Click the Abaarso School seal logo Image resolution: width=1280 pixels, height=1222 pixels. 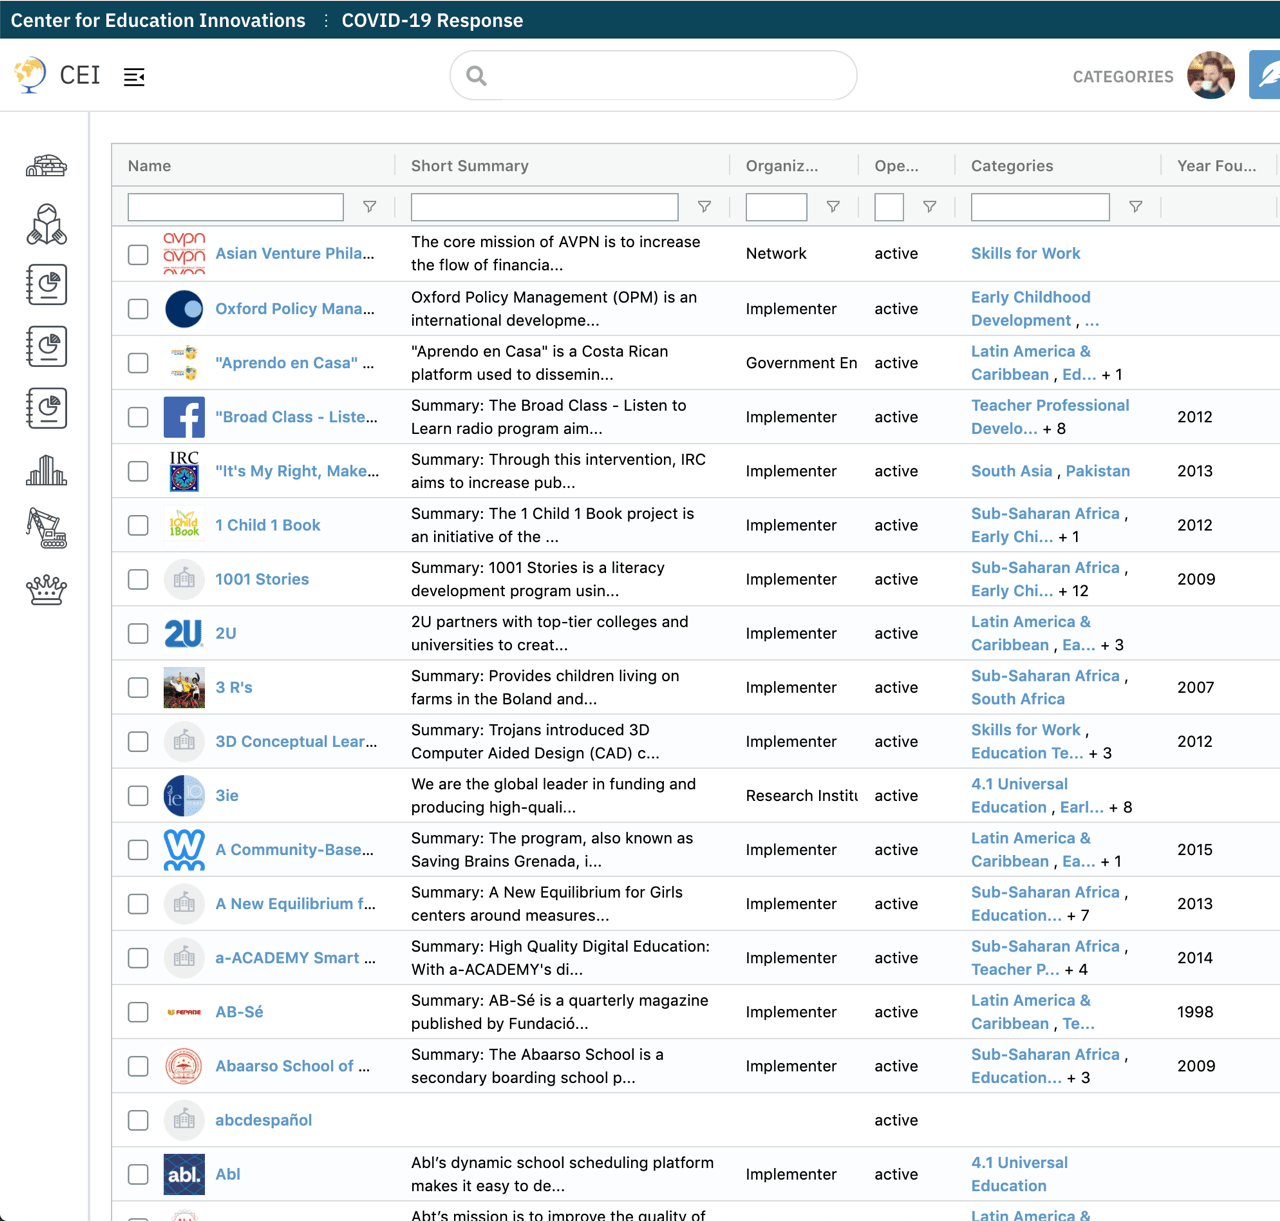[184, 1066]
